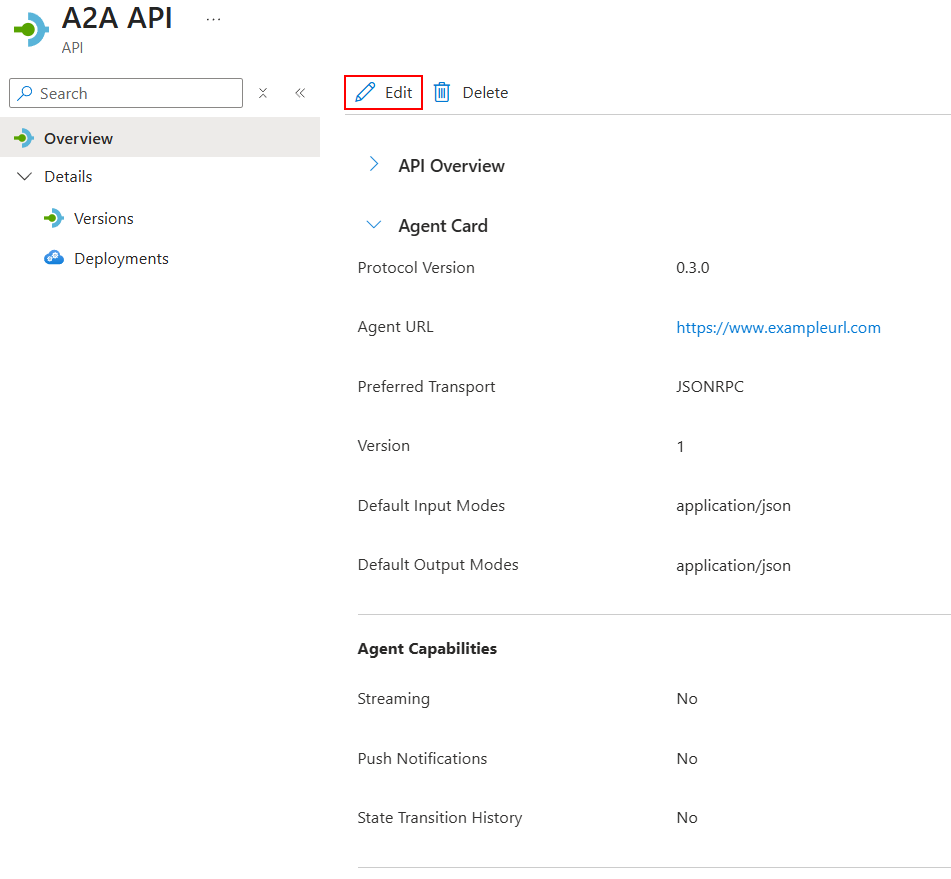Viewport: 951px width, 879px height.
Task: Click the pencil icon on Edit
Action: pos(367,92)
